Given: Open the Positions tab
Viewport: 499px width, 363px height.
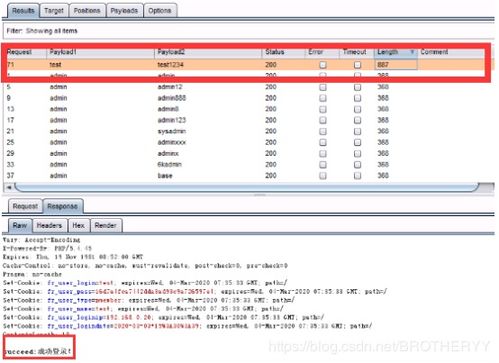Looking at the screenshot, I should (87, 10).
